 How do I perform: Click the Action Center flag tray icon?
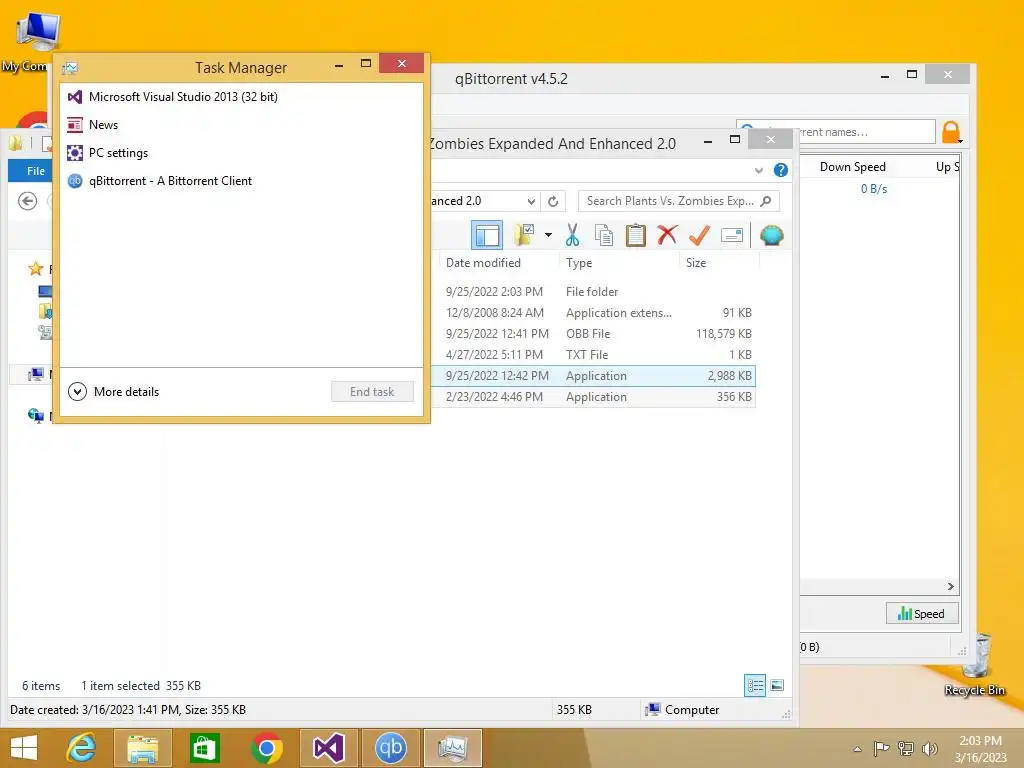[x=881, y=749]
